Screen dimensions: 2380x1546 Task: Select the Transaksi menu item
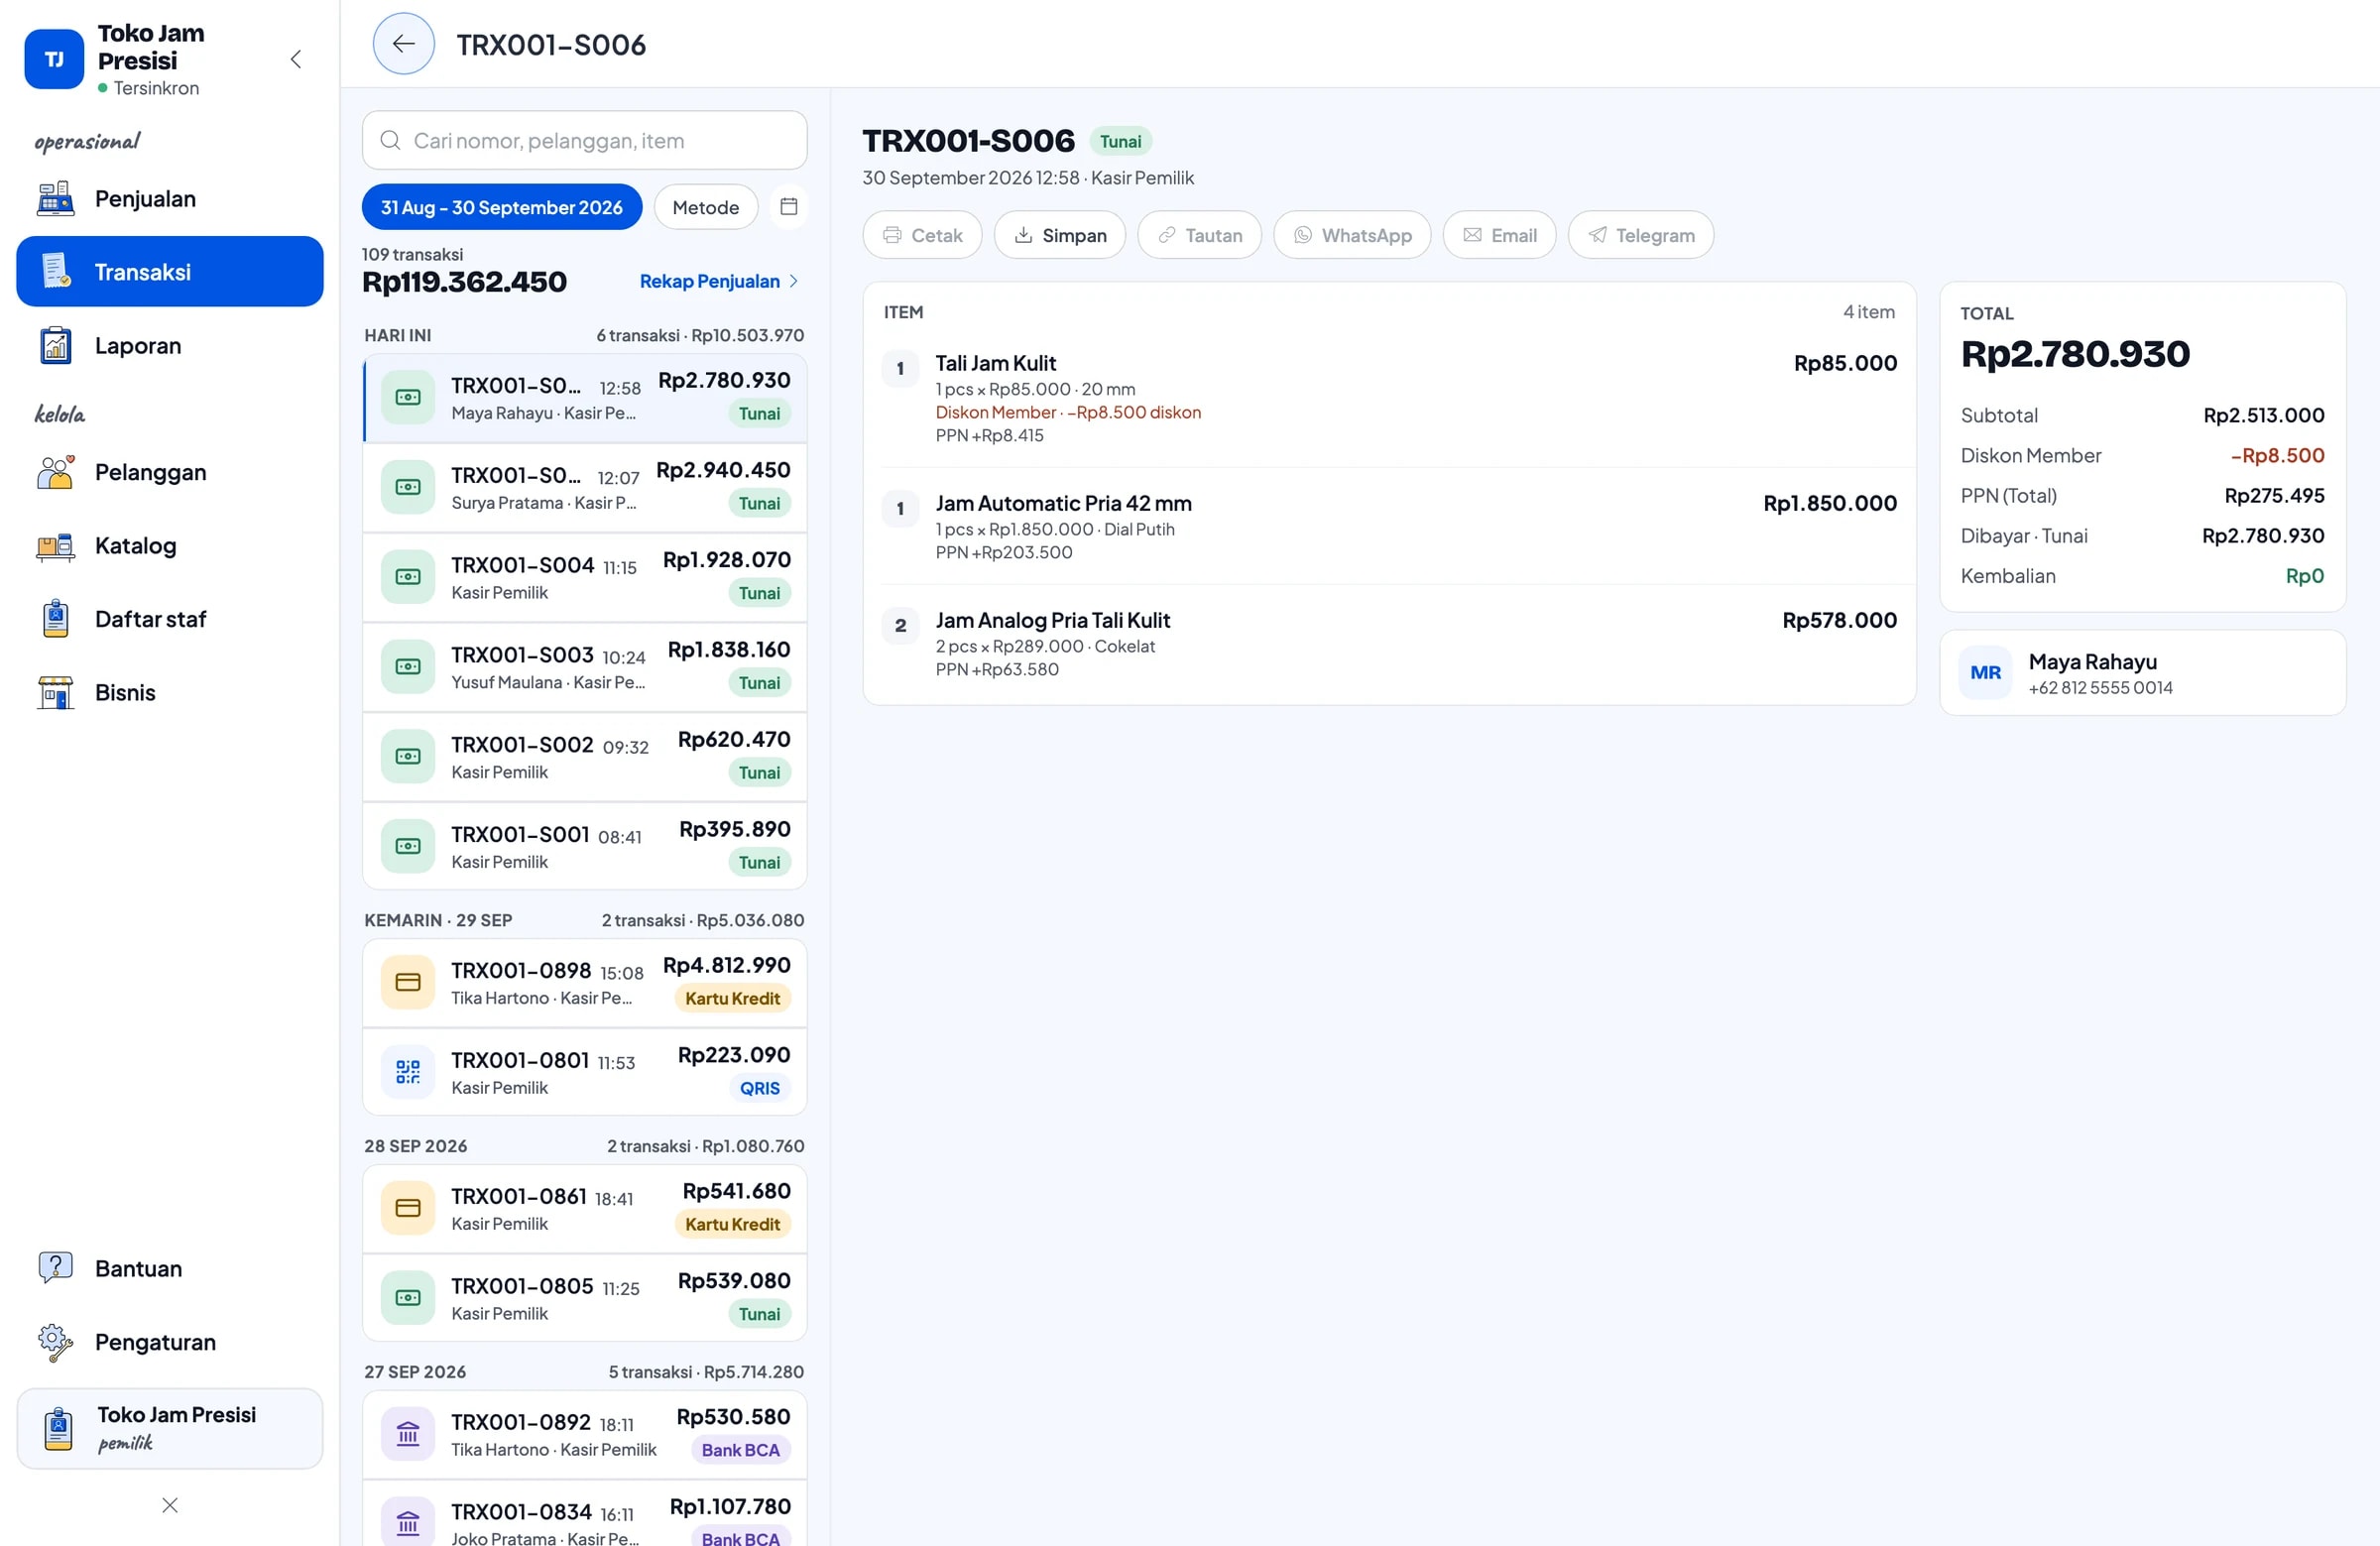click(x=170, y=272)
